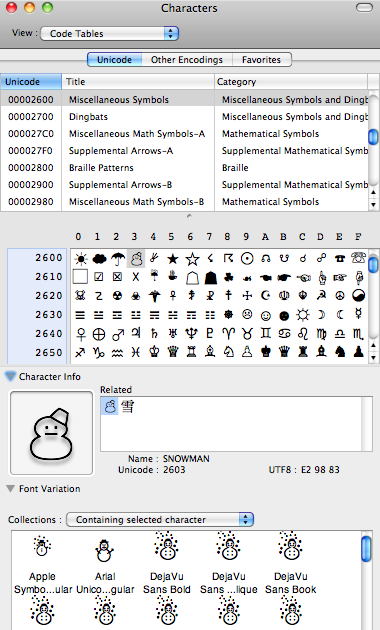Screen dimensions: 380x630
Task: Select the Supplemental Arrows-A row
Action: pos(184,151)
